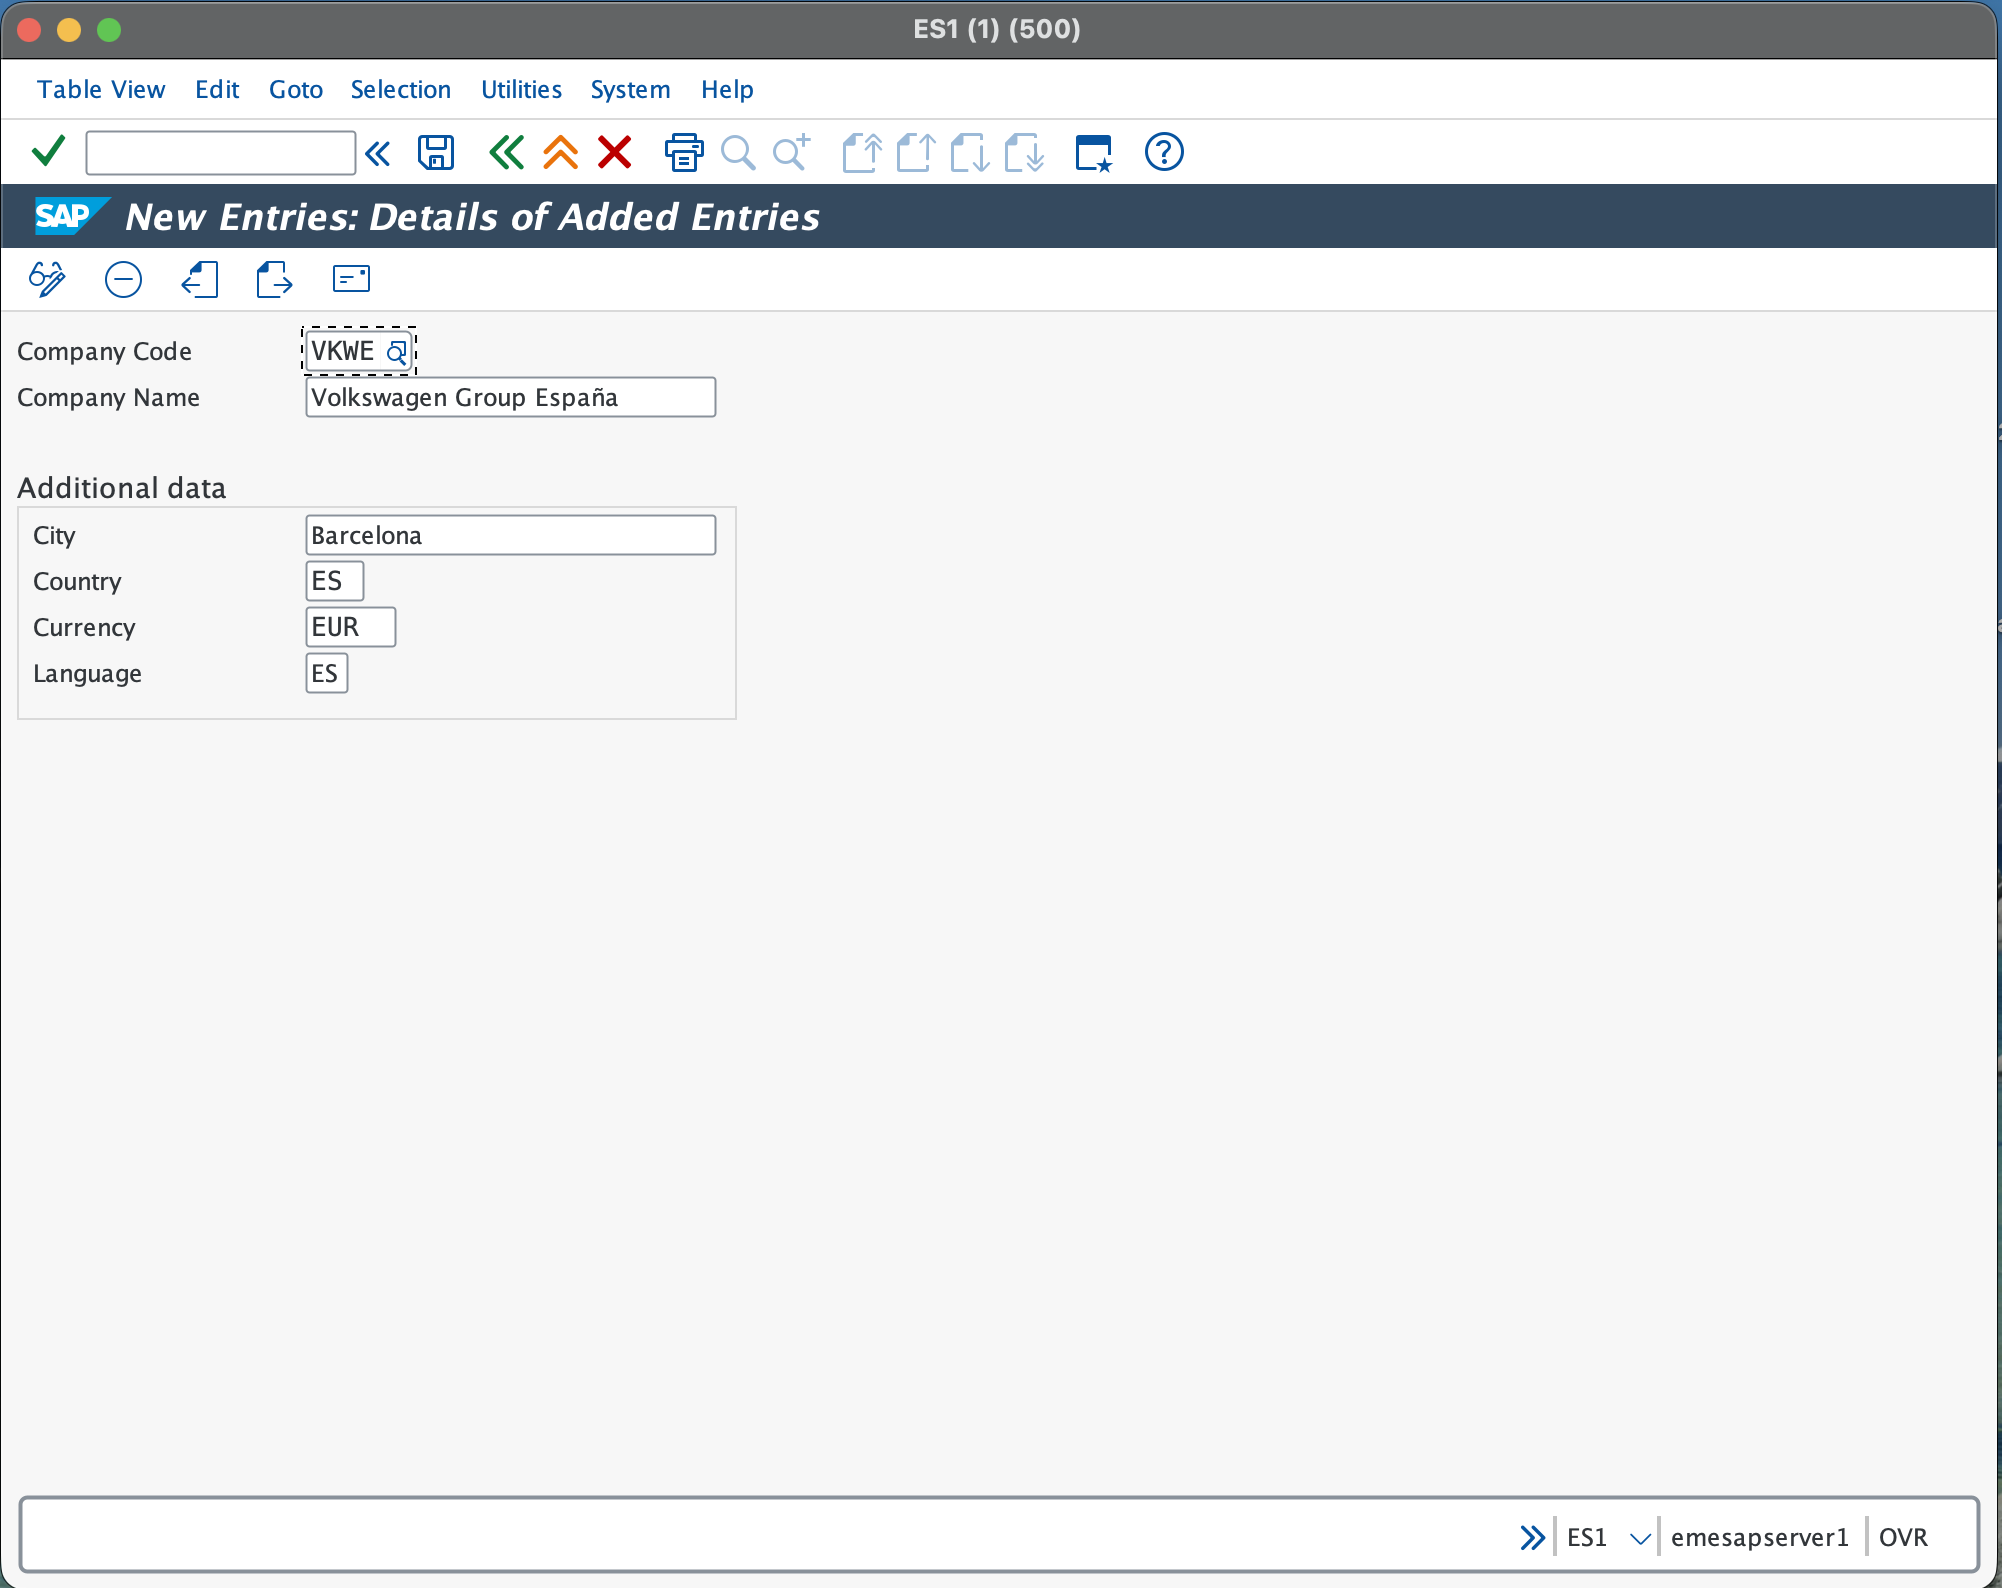Focus the transaction command field
The image size is (2002, 1588).
pos(220,153)
